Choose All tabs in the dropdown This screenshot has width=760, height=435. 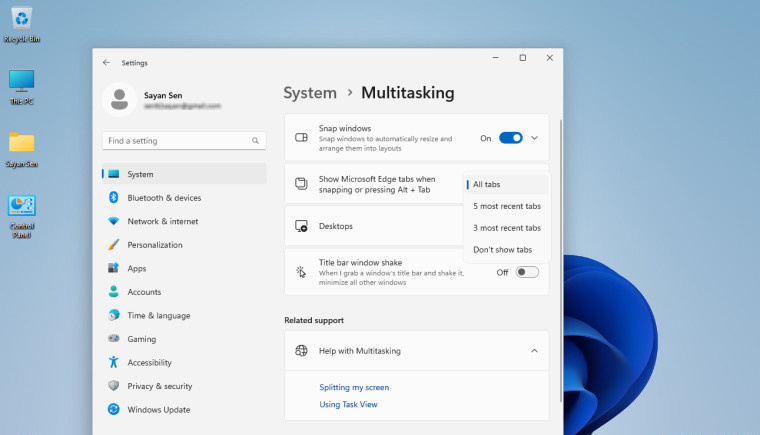pos(507,184)
